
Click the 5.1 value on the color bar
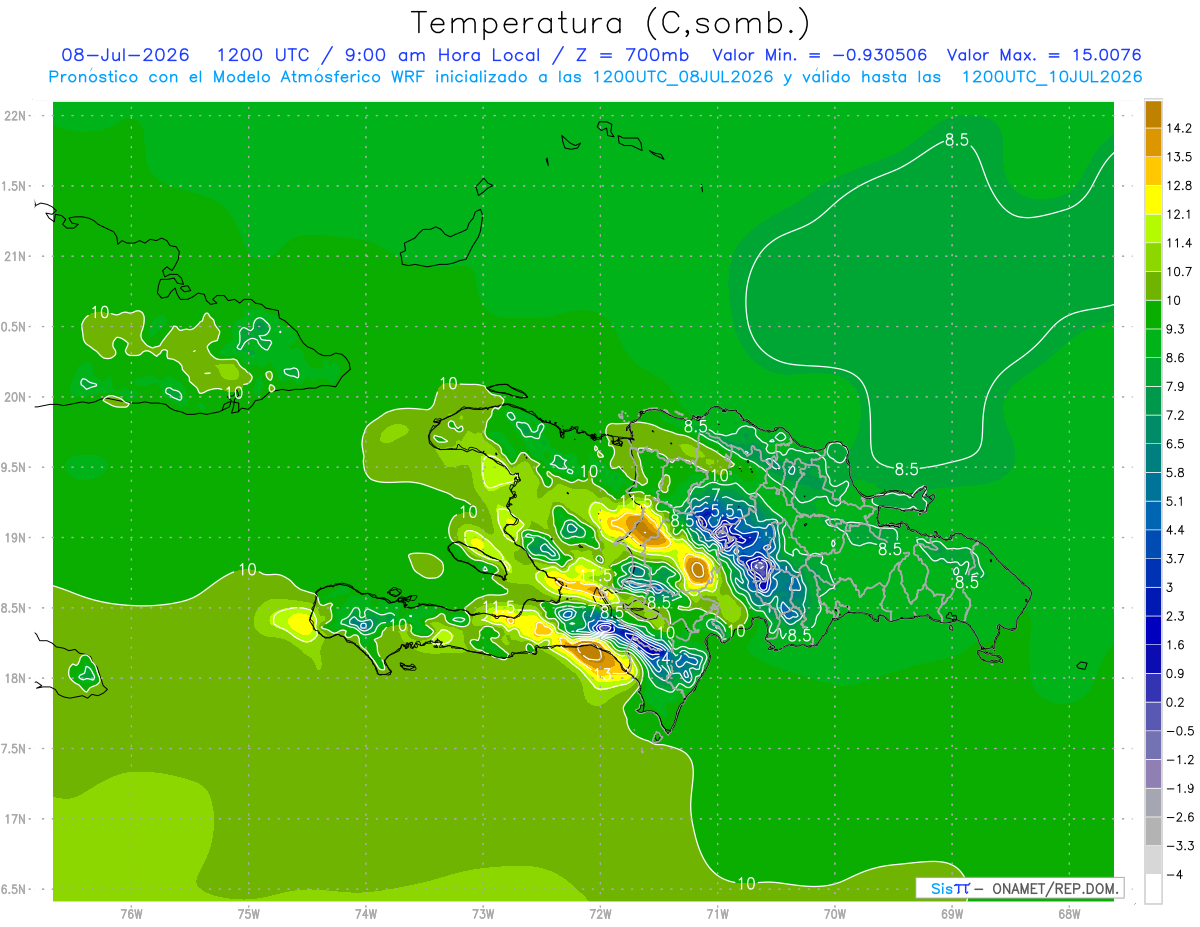[x=1175, y=501]
